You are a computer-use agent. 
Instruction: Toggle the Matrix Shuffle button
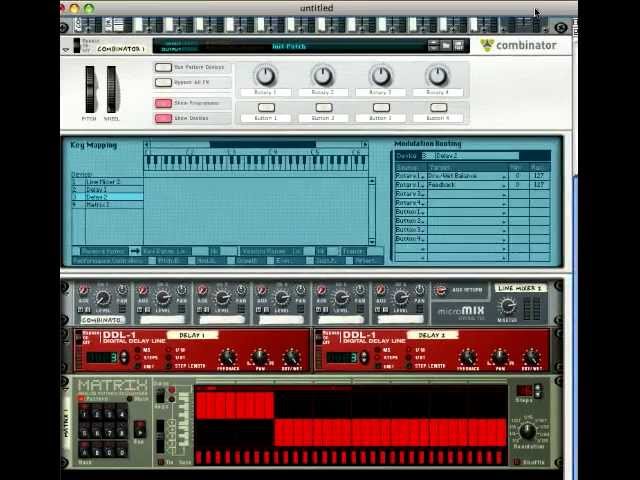(x=518, y=462)
